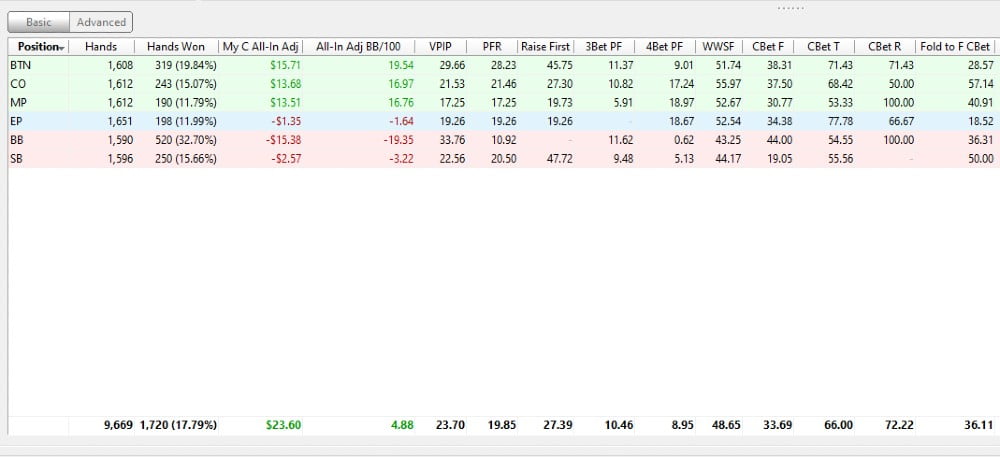The image size is (1000, 457).
Task: Click the -$1.35 winnings cell
Action: (x=284, y=121)
